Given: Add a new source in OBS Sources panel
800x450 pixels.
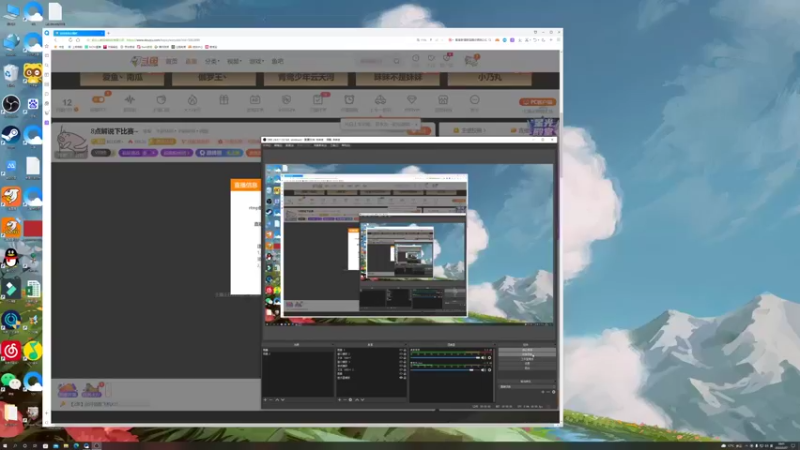Looking at the screenshot, I should (x=339, y=399).
